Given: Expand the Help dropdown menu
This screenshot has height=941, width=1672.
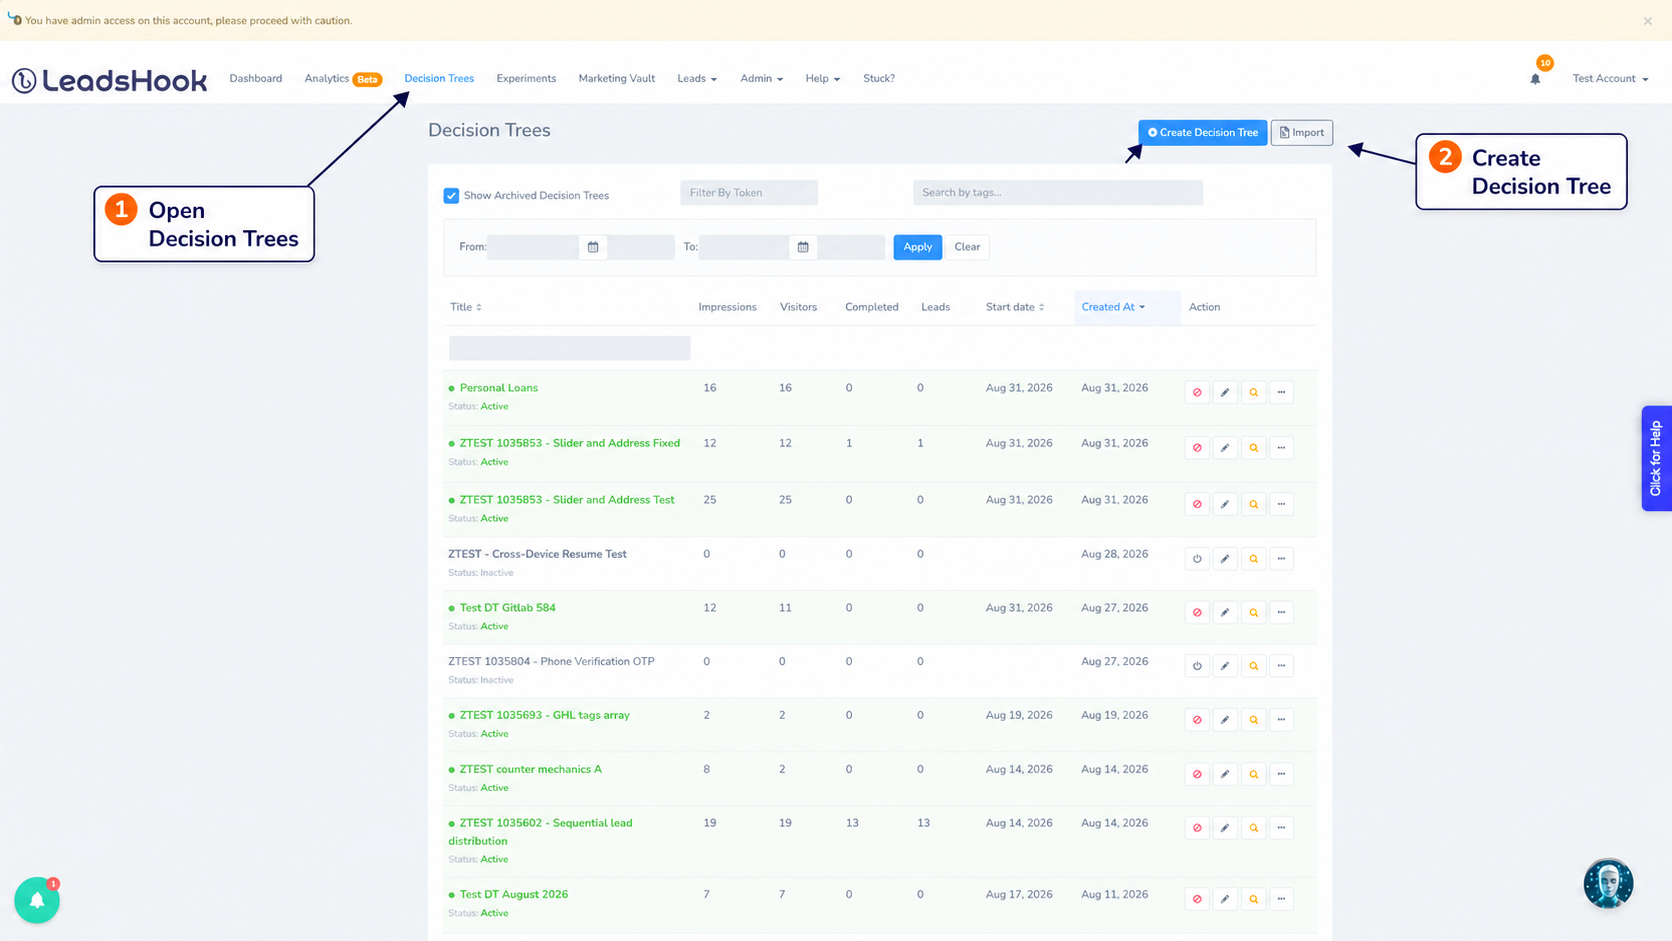Looking at the screenshot, I should 823,78.
